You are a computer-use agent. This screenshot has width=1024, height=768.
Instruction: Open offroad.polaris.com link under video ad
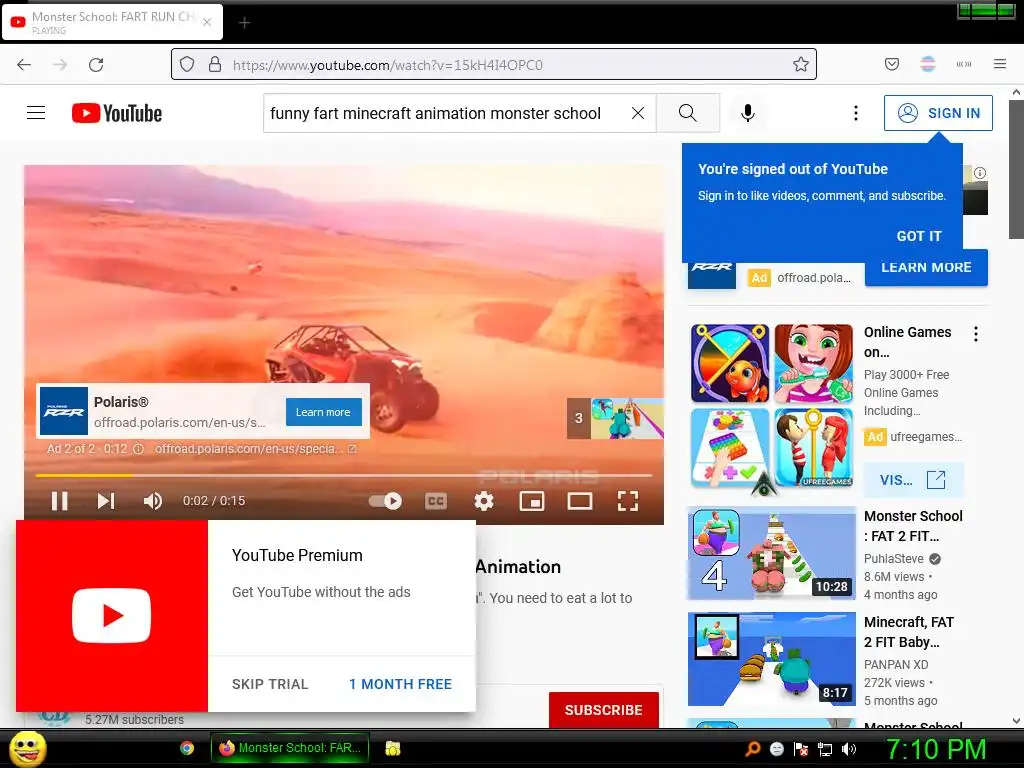(255, 449)
